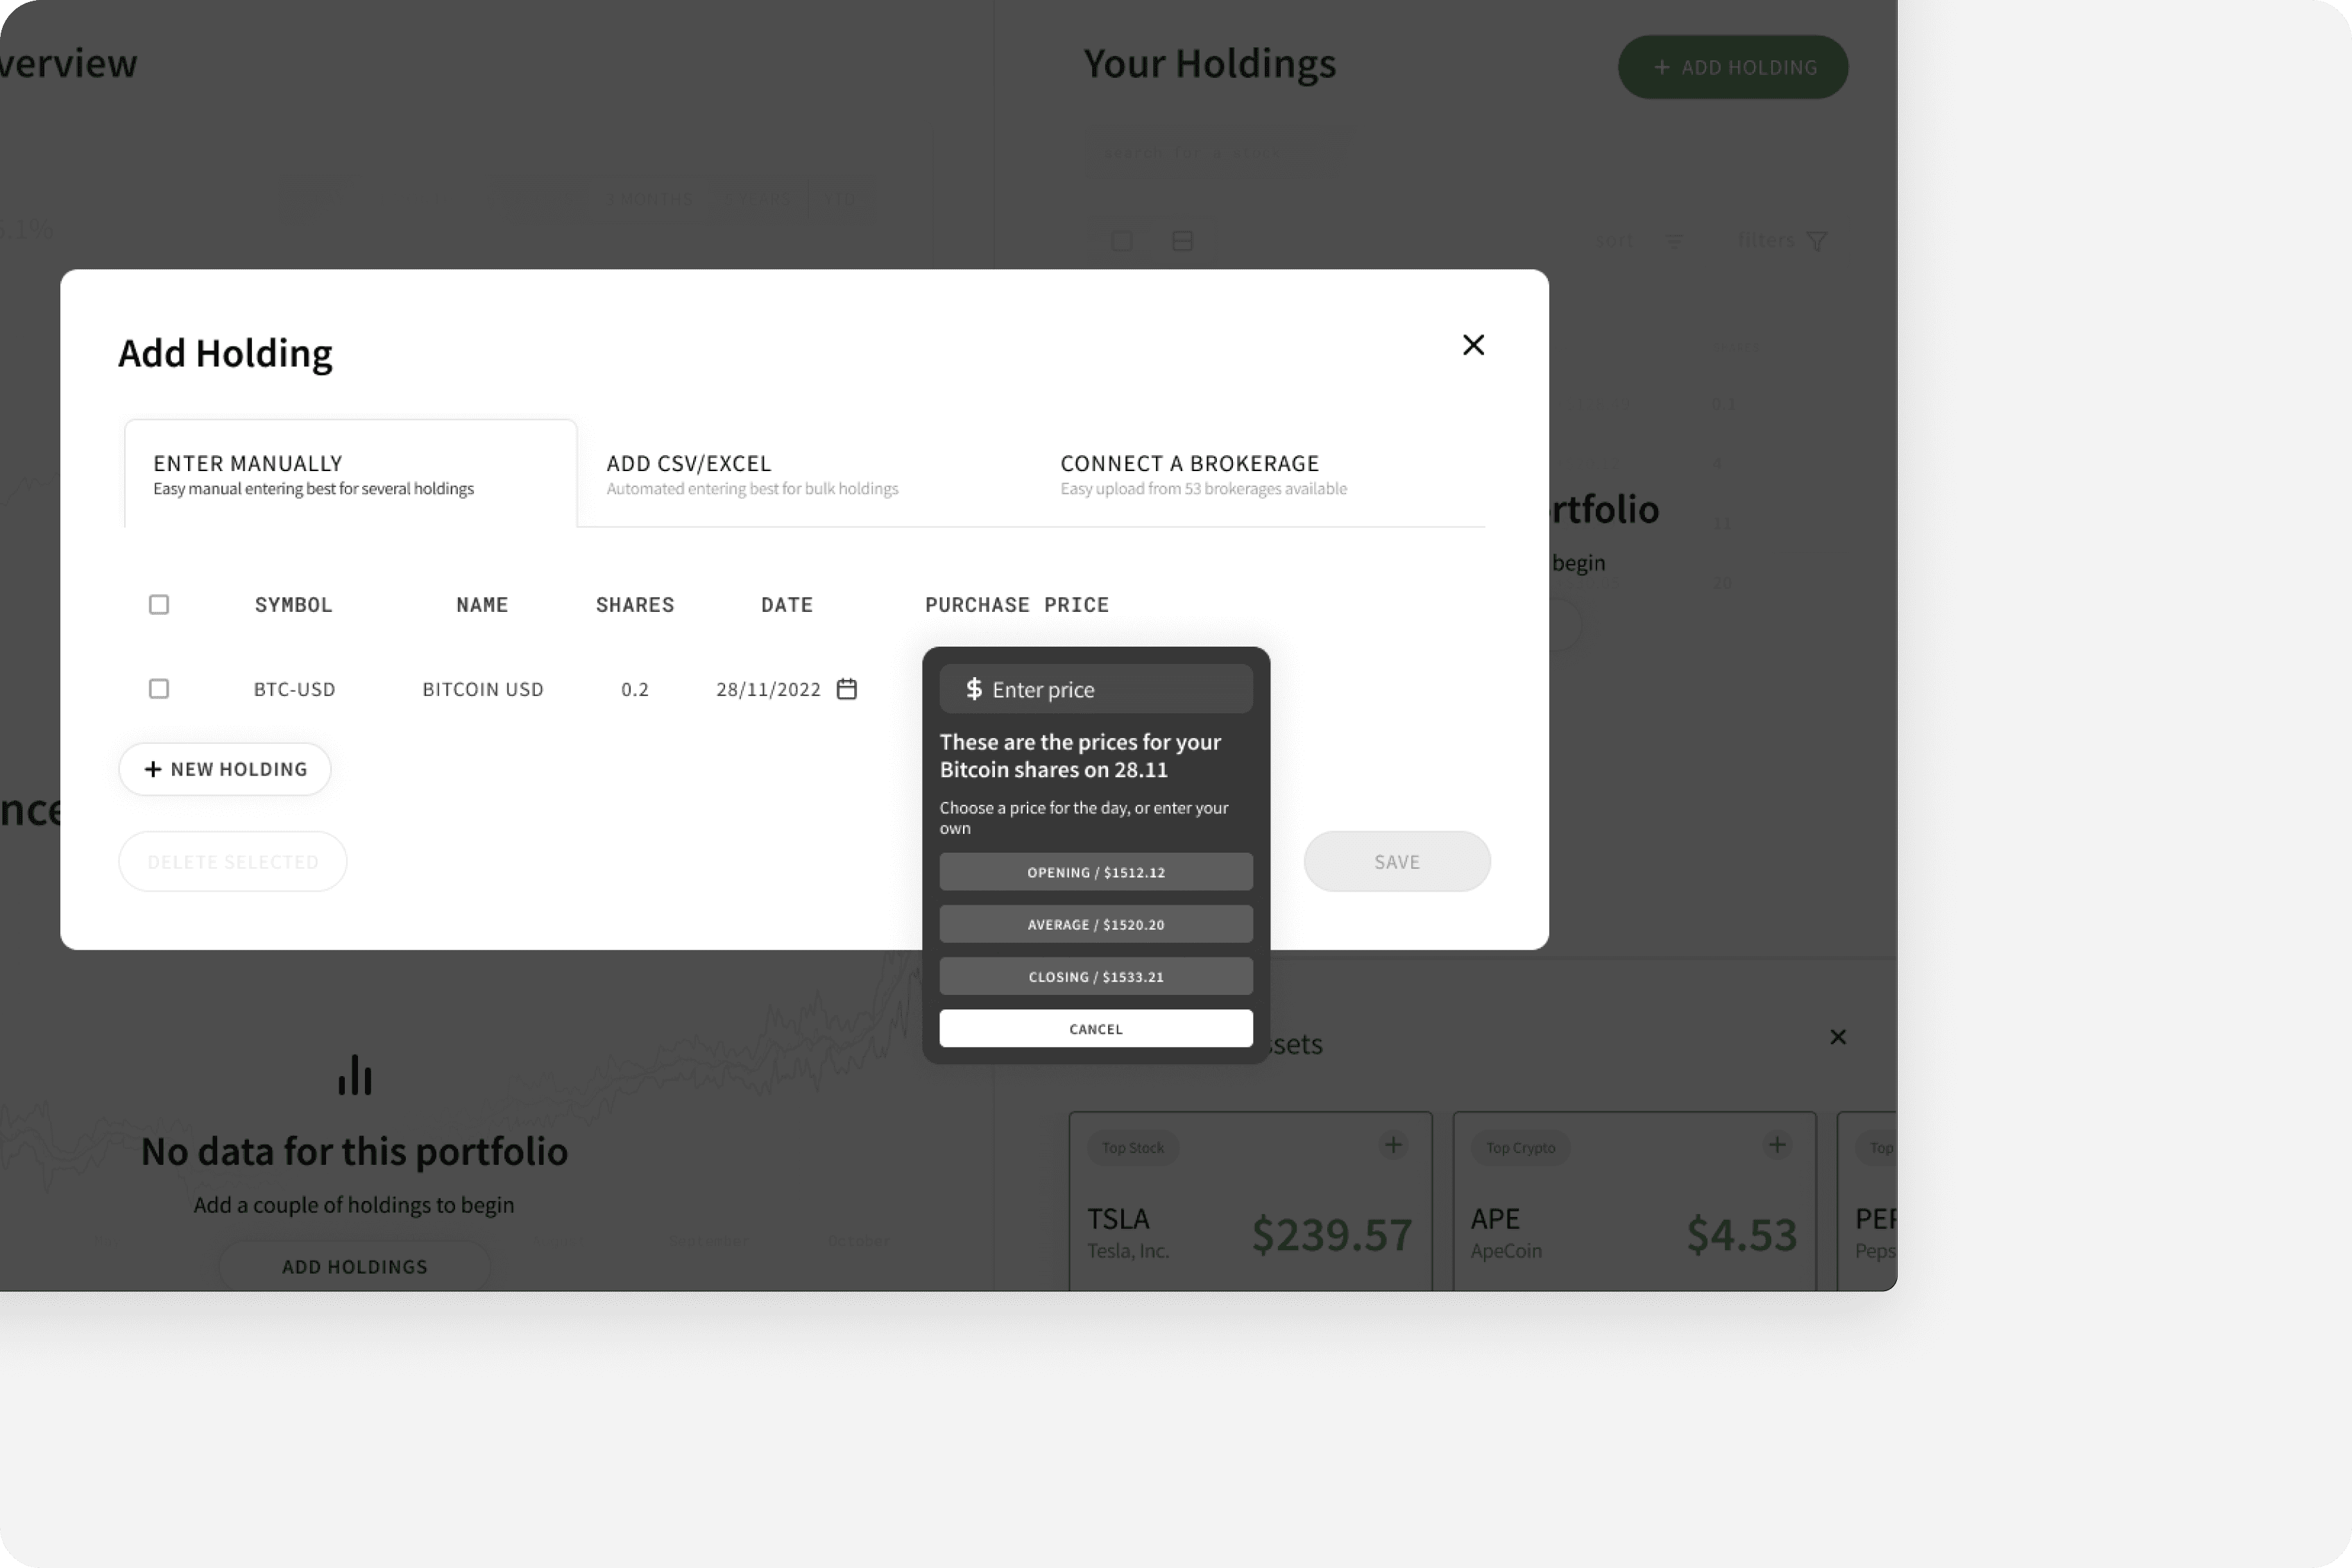
Task: Click the NAME column header
Action: coord(482,605)
